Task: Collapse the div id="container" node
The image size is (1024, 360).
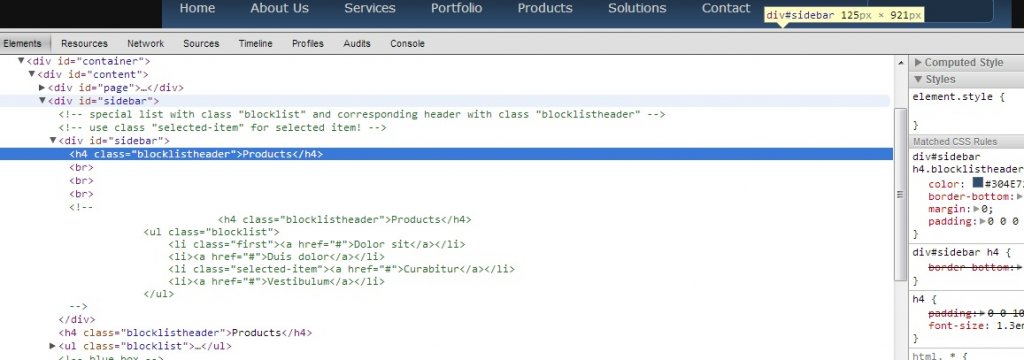Action: point(21,61)
